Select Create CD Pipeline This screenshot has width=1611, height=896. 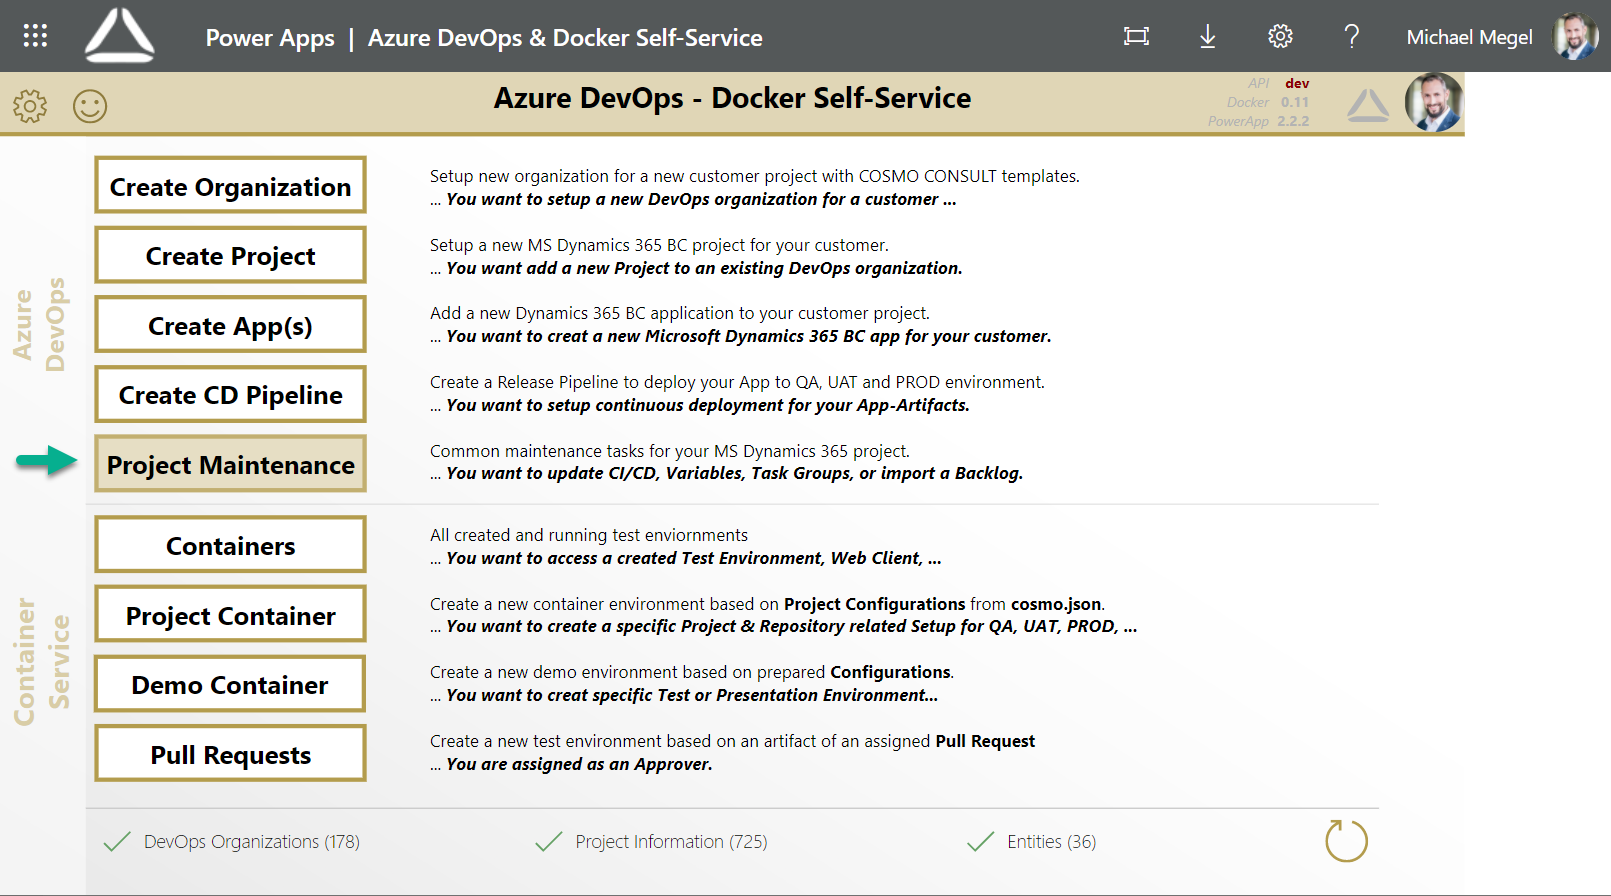(x=231, y=394)
